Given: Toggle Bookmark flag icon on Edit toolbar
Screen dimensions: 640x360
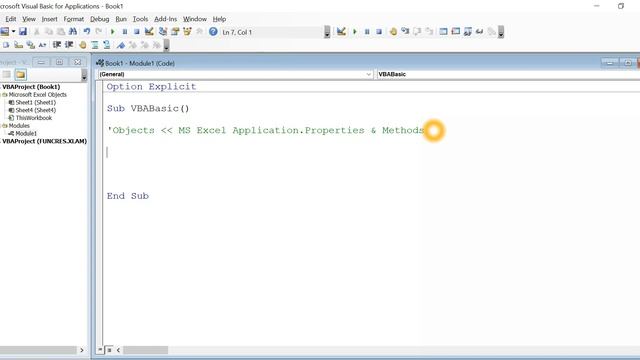Looking at the screenshot, I should pyautogui.click(x=120, y=45).
